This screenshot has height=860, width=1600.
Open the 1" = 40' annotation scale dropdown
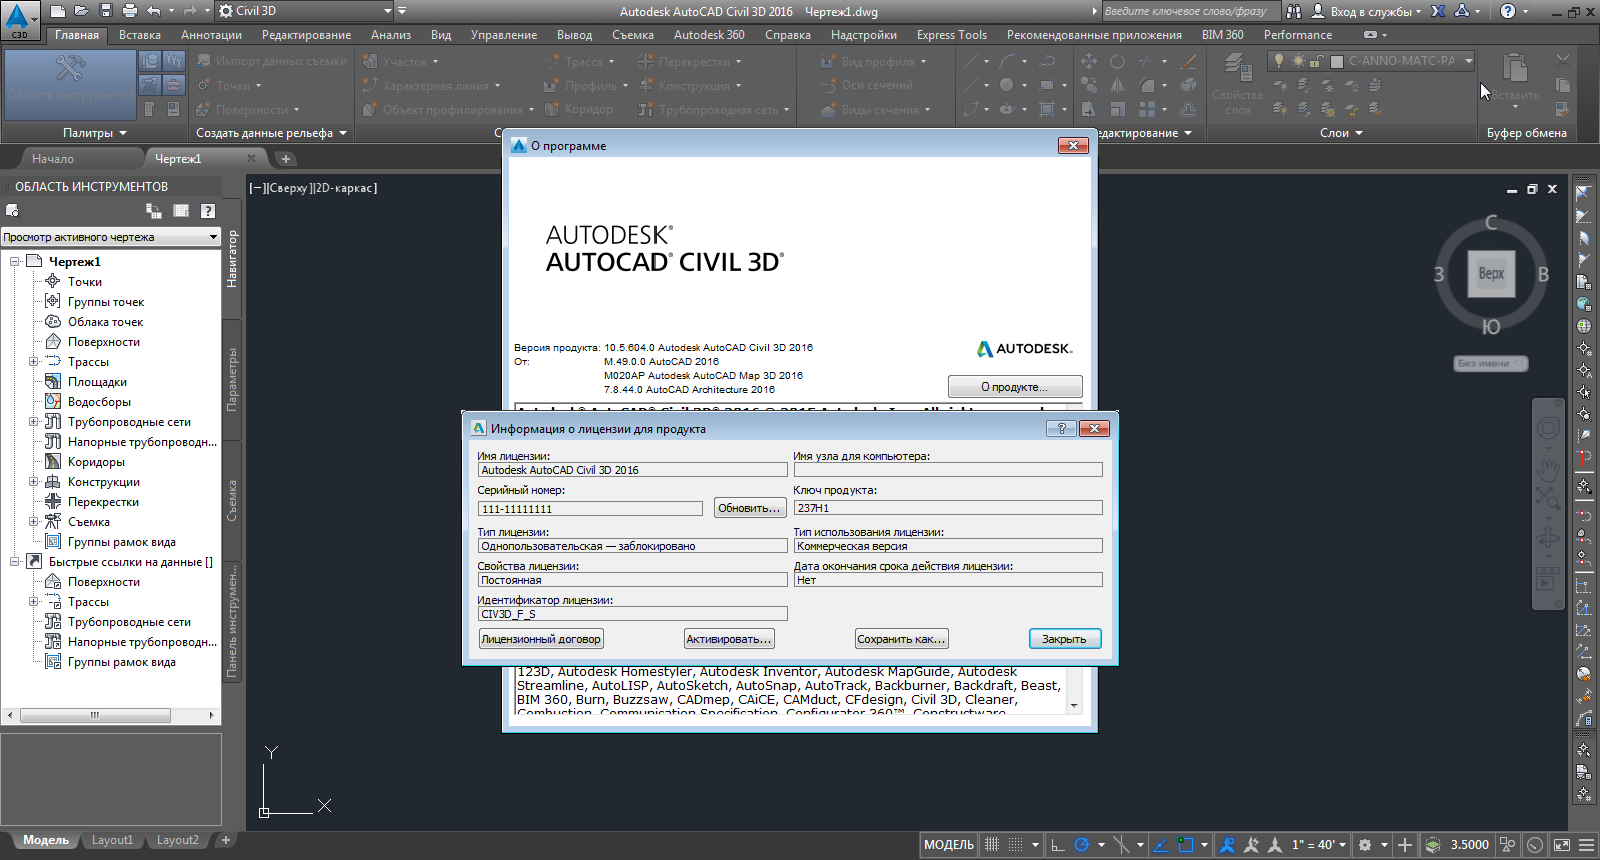pyautogui.click(x=1319, y=845)
